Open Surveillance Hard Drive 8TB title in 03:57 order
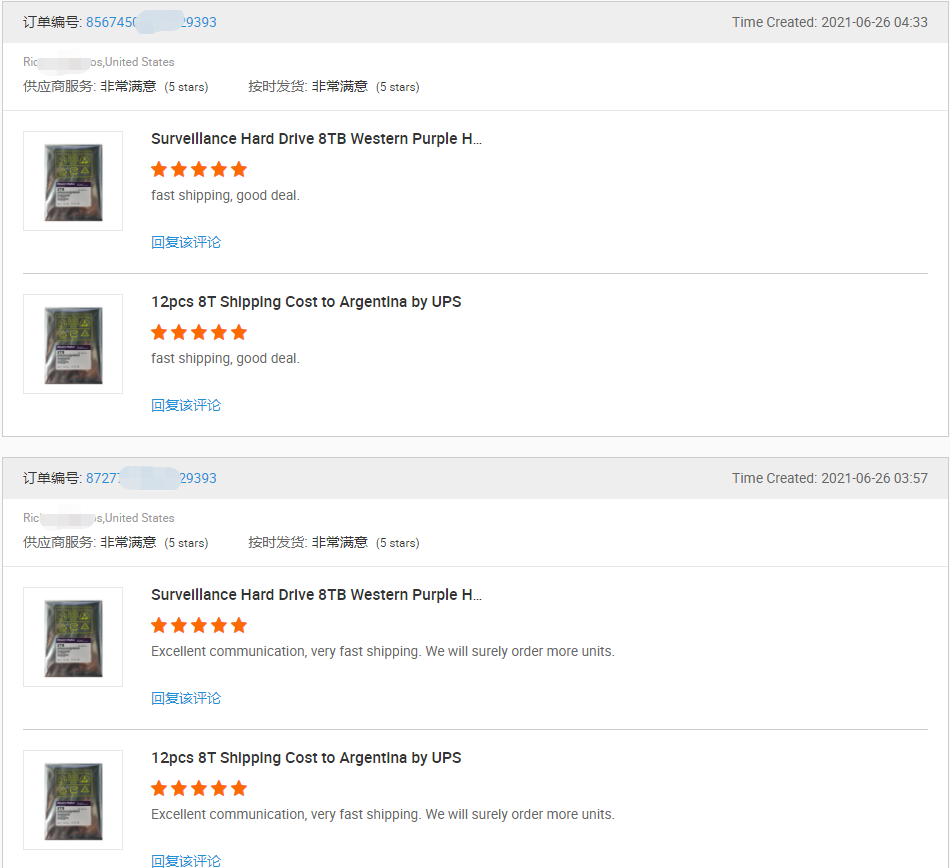 coord(316,595)
